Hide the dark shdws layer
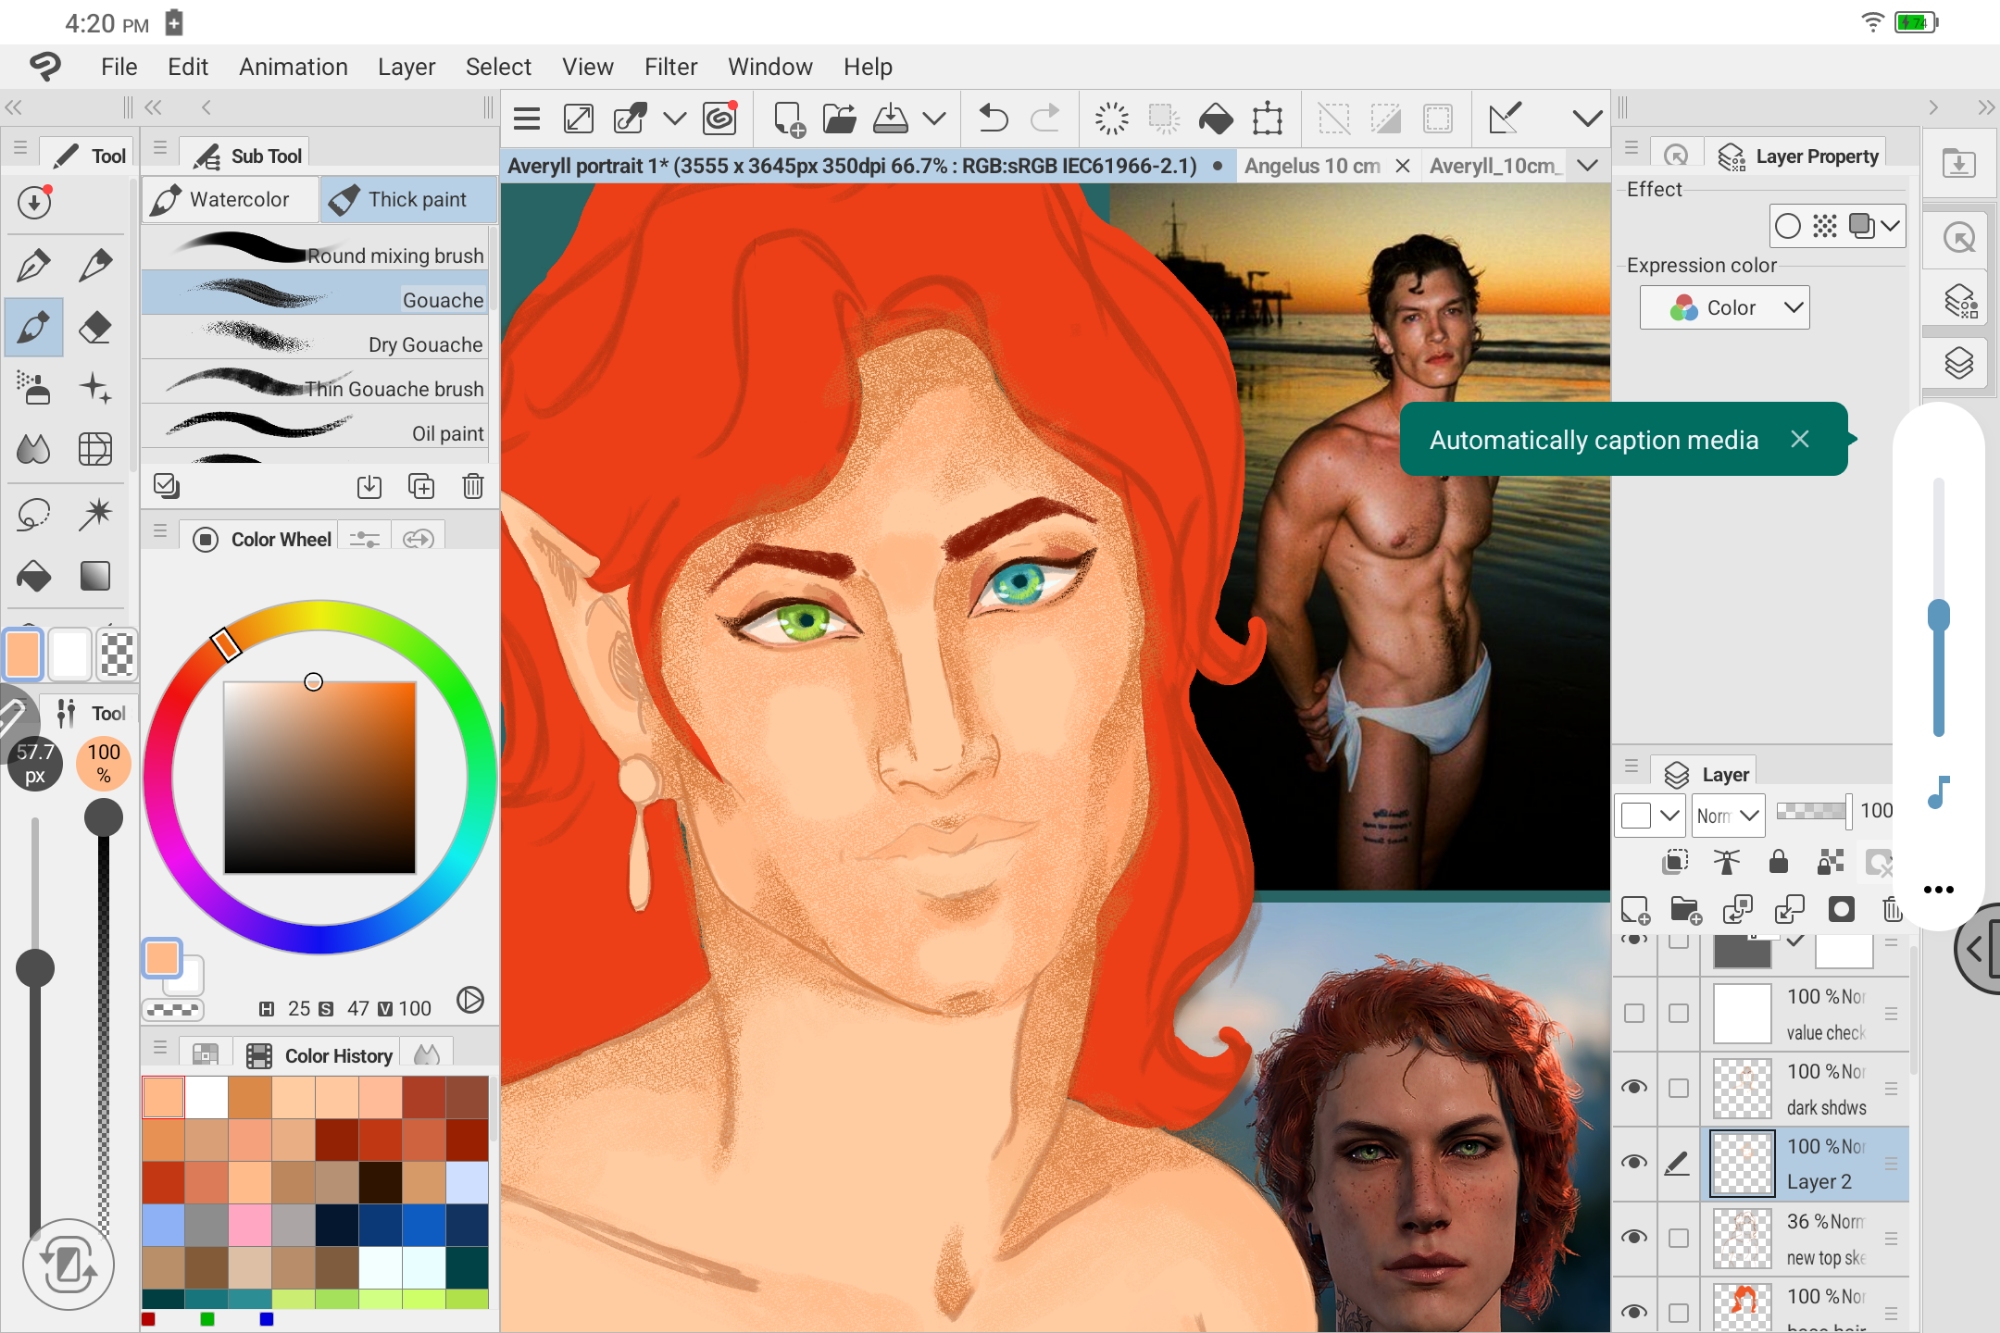2000x1333 pixels. 1634,1087
